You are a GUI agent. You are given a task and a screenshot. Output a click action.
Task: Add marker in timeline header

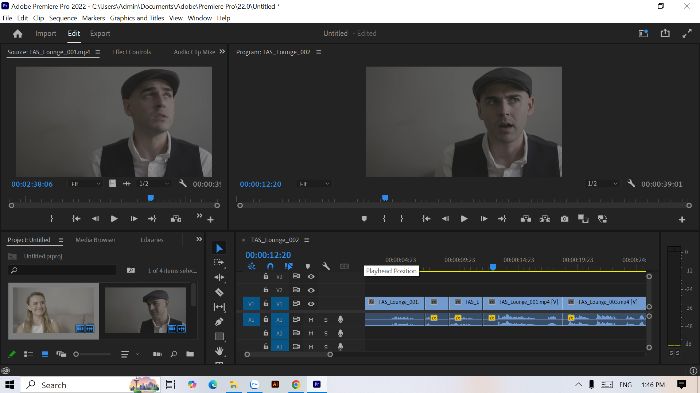pos(308,266)
